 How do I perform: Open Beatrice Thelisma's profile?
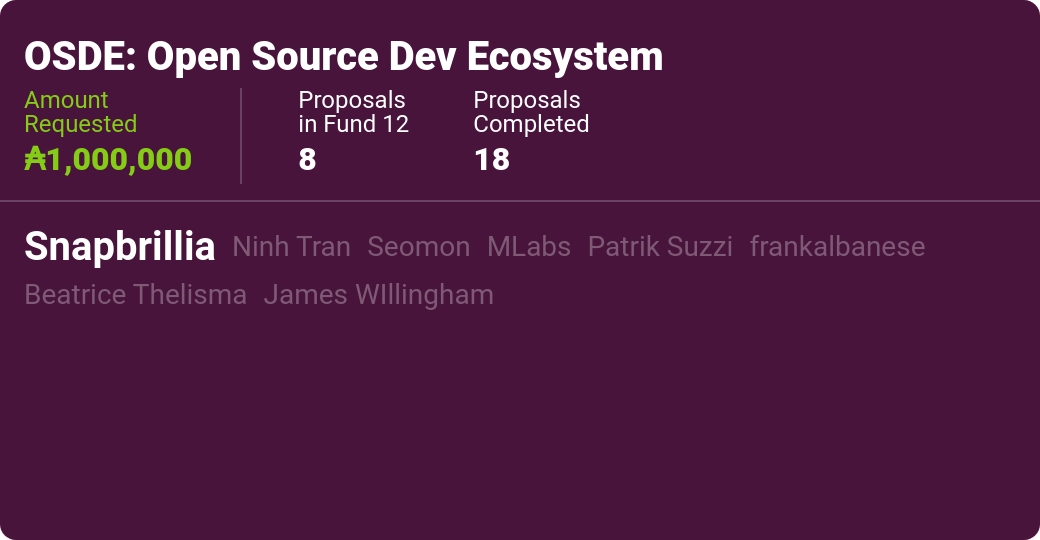point(135,295)
